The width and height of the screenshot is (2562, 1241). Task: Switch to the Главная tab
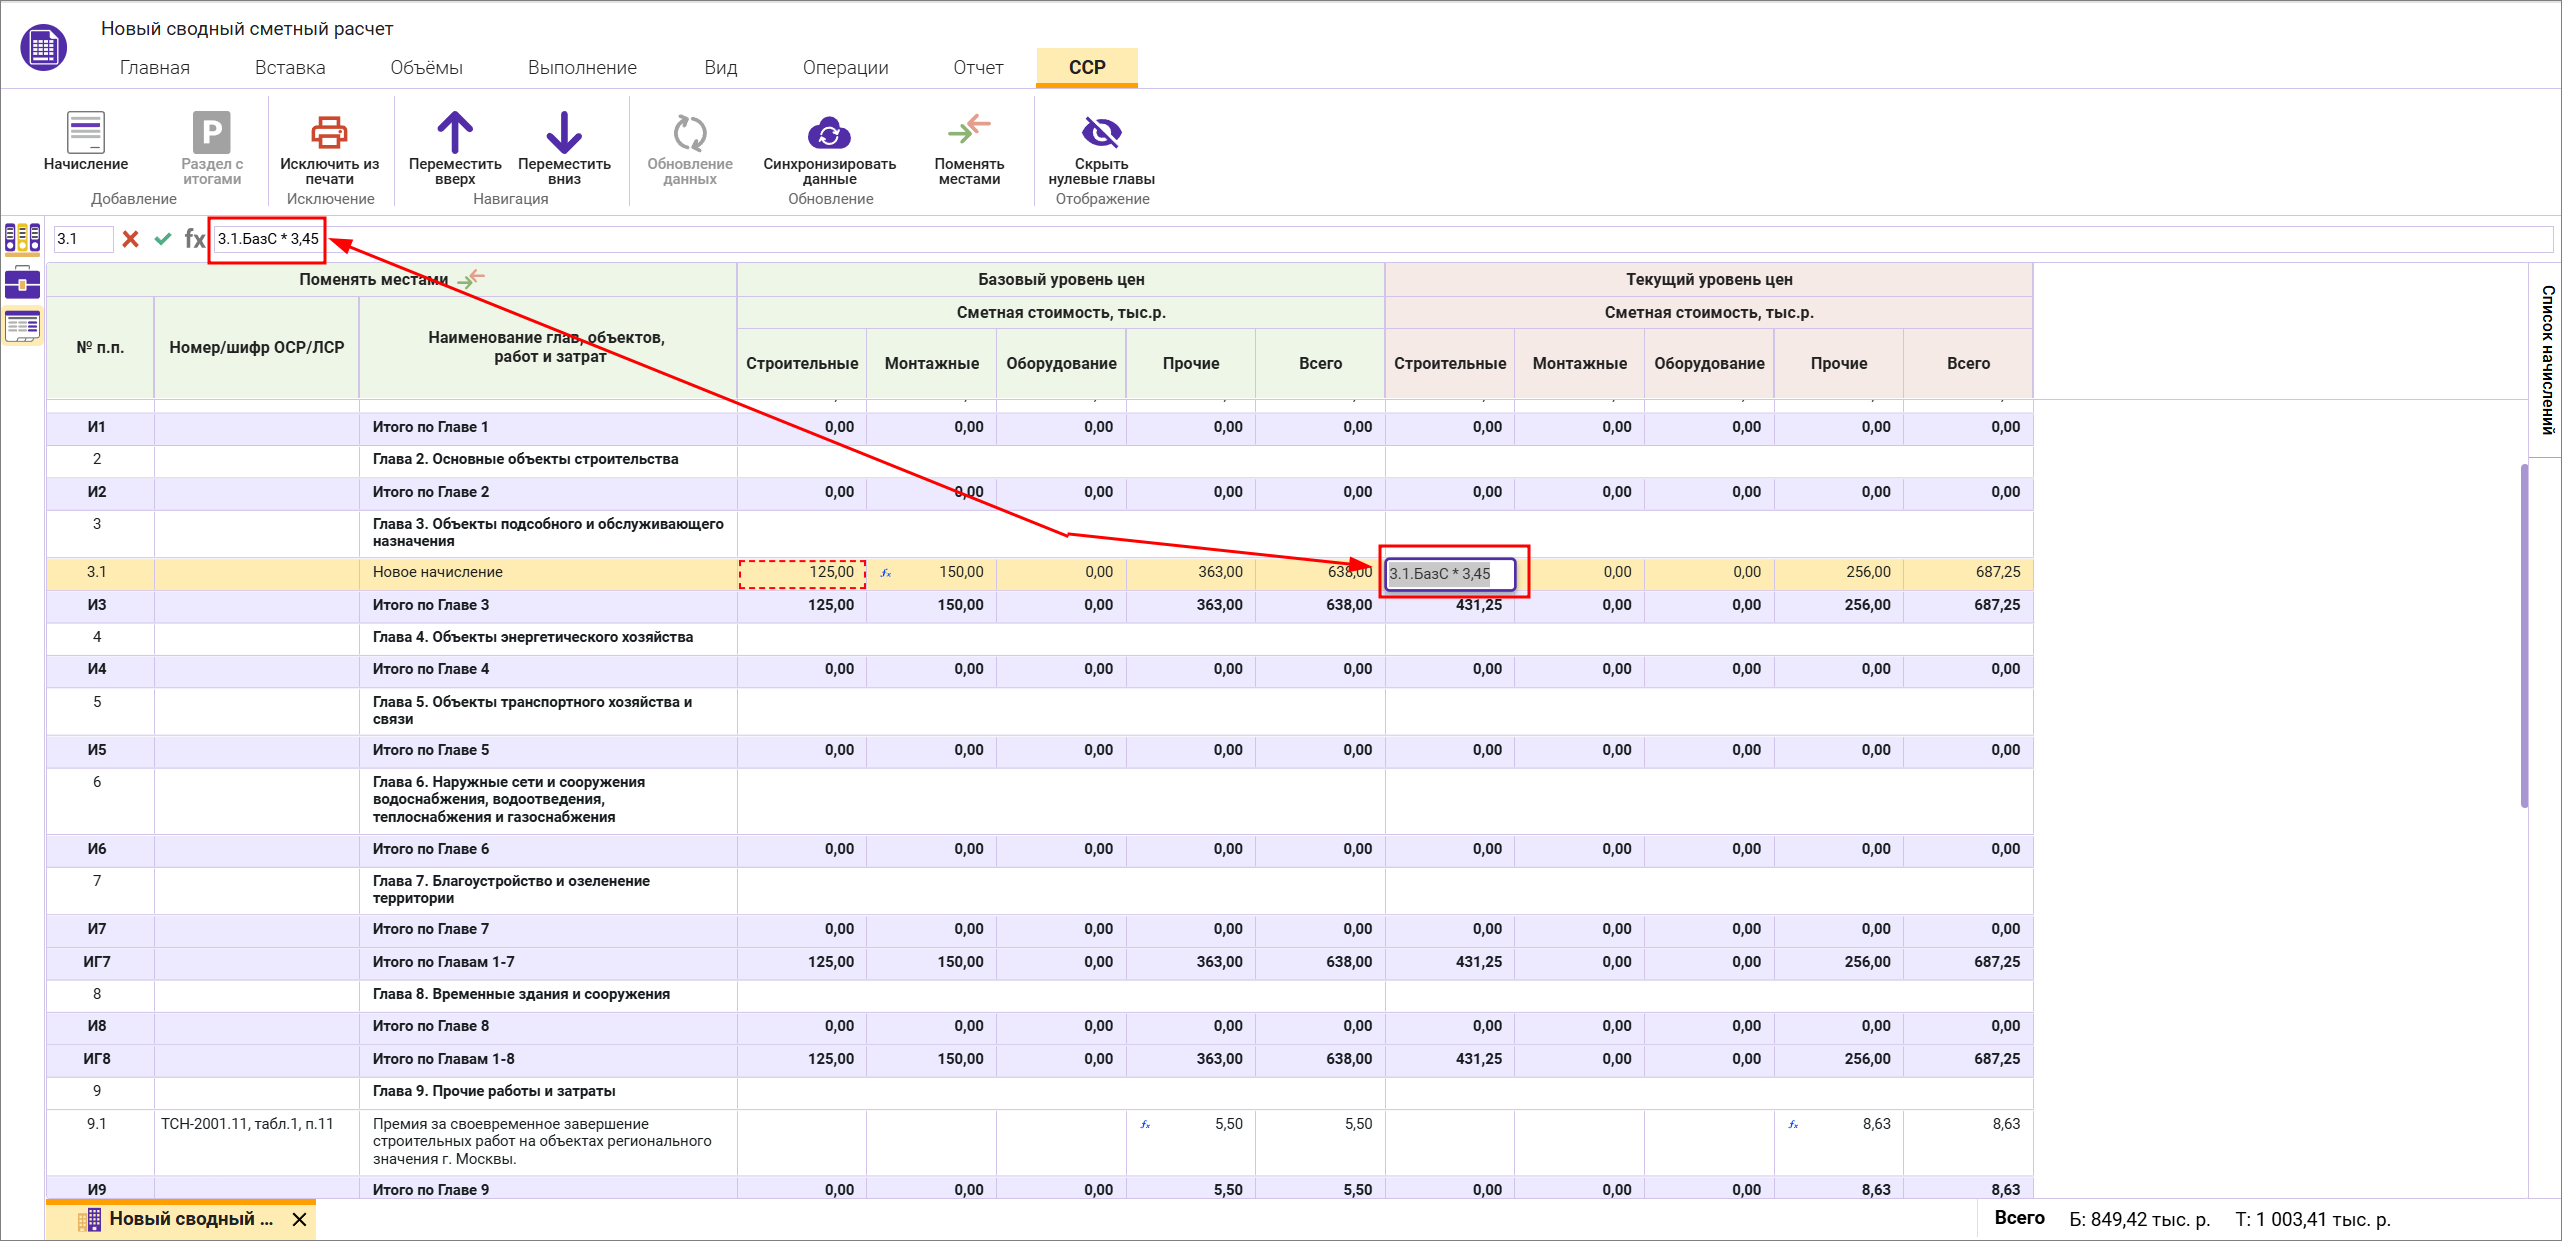pyautogui.click(x=154, y=68)
